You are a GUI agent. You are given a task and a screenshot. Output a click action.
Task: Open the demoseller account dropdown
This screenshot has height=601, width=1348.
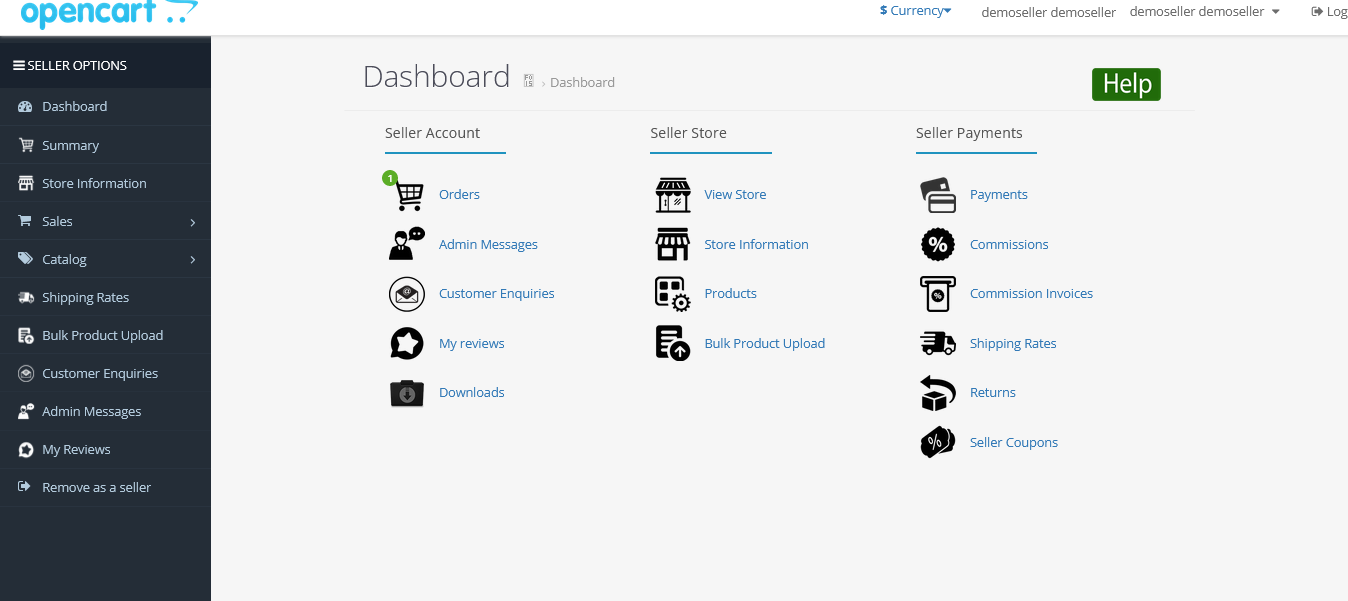coord(1205,11)
